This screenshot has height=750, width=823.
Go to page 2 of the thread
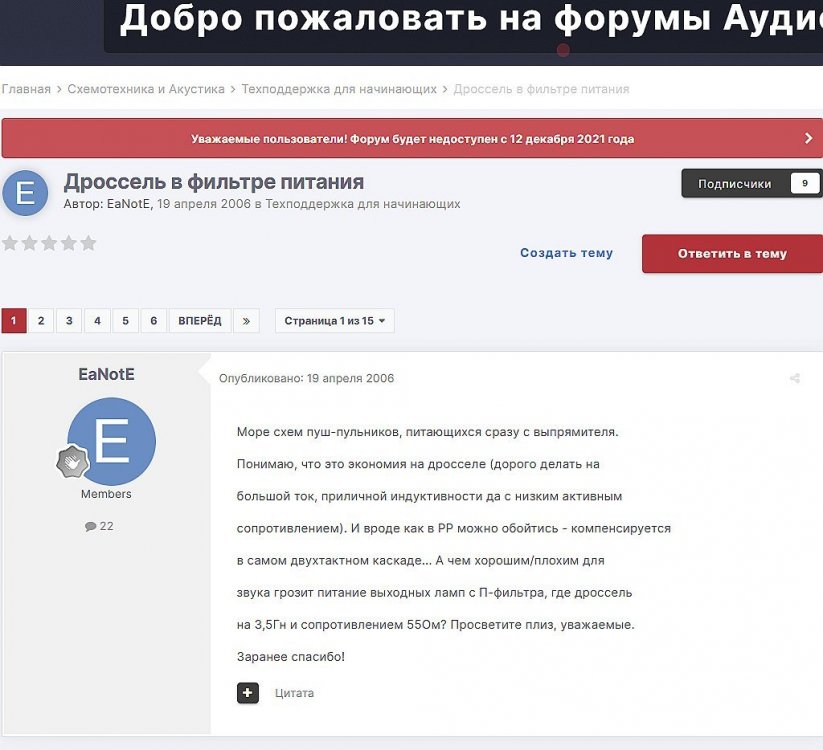pos(41,321)
